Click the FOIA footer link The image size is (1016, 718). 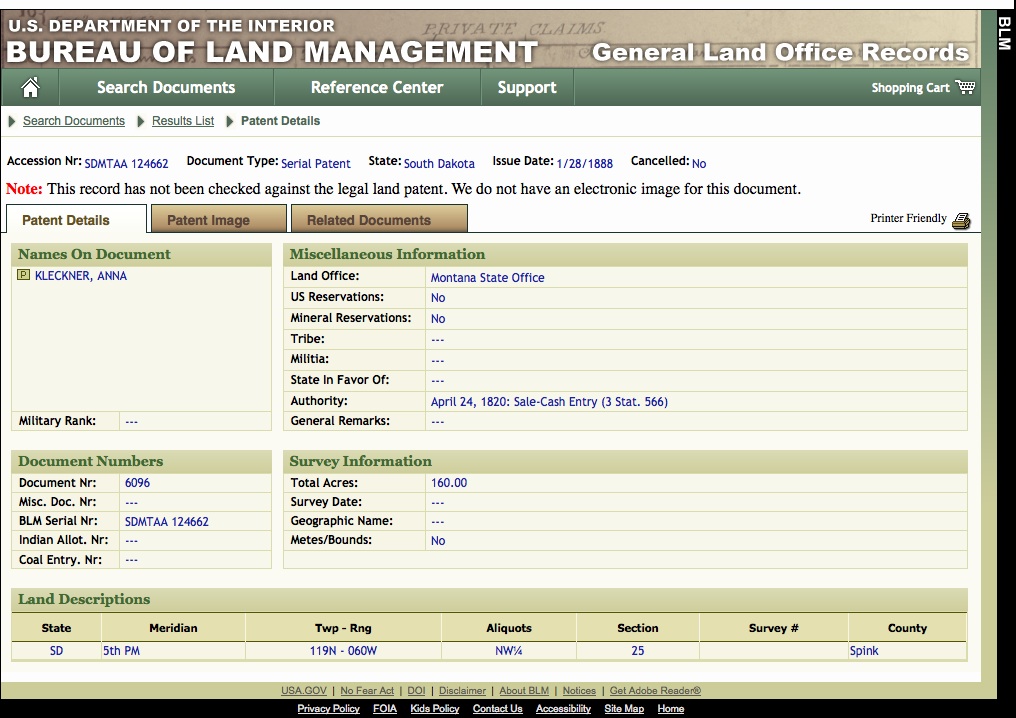[385, 709]
